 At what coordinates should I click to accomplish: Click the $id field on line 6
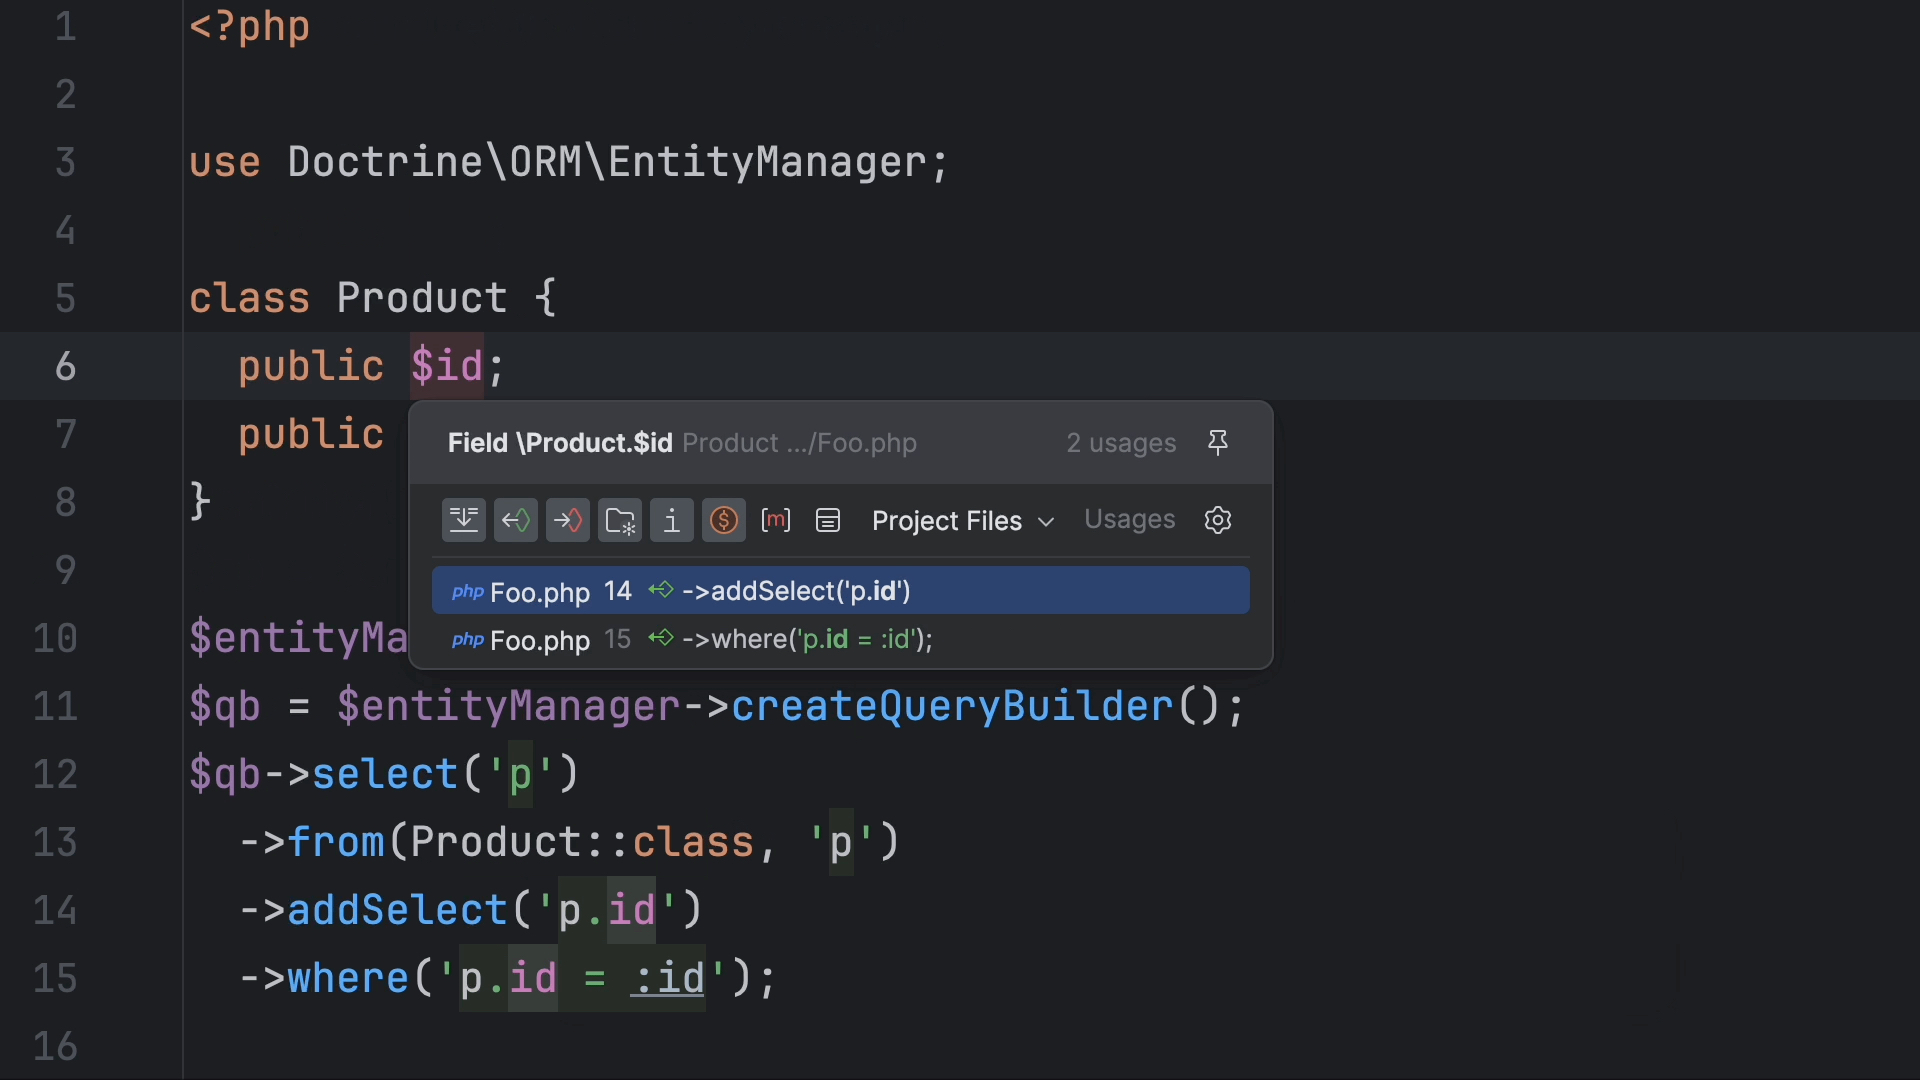pyautogui.click(x=447, y=366)
